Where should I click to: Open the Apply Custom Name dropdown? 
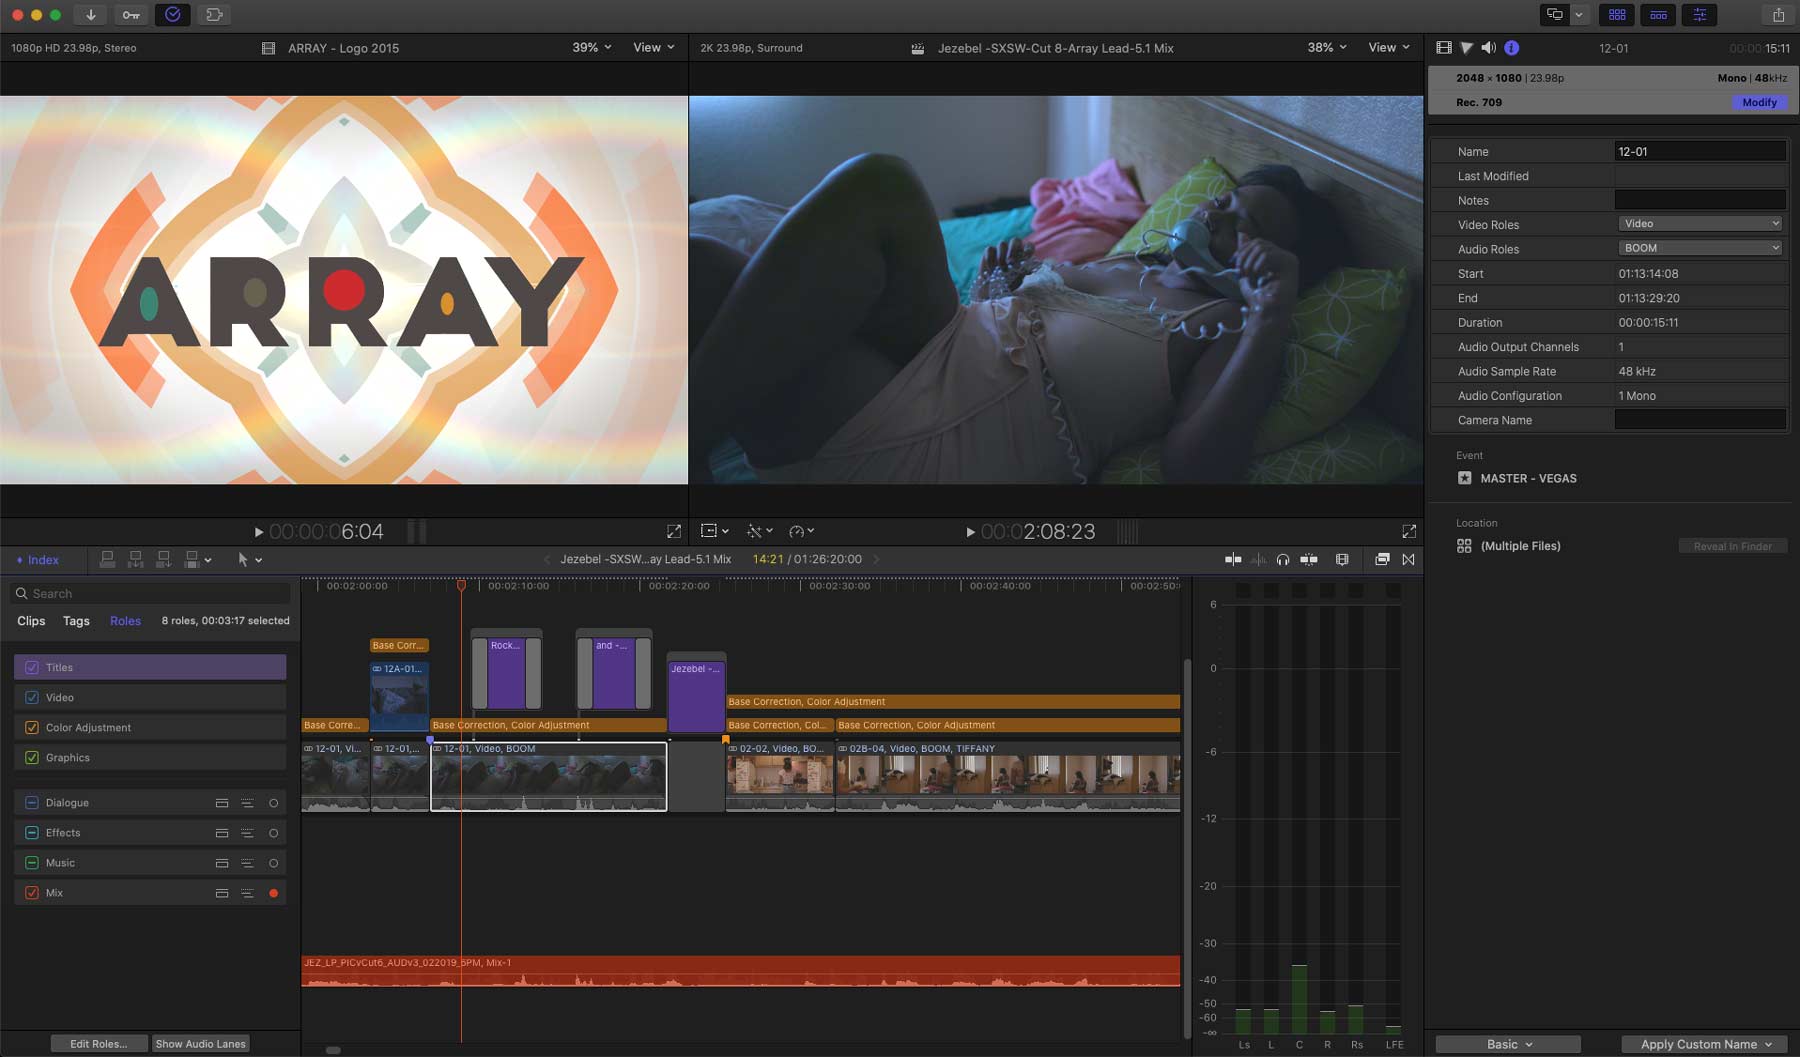click(x=1705, y=1044)
